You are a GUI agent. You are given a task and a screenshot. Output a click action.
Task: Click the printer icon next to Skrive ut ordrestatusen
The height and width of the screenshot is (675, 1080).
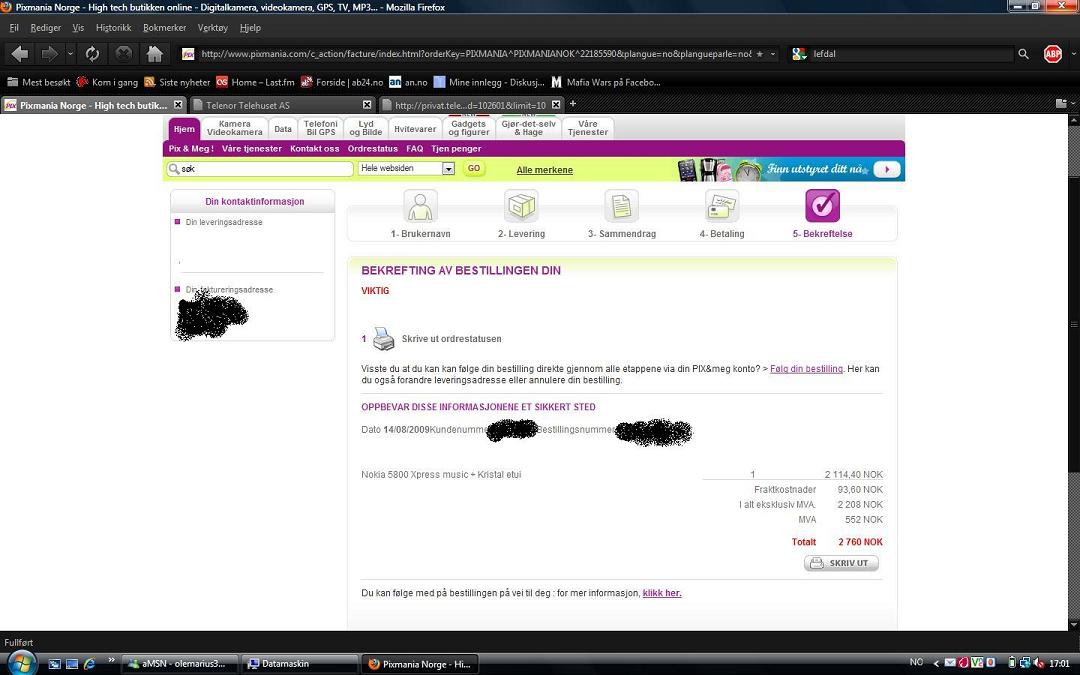[383, 338]
